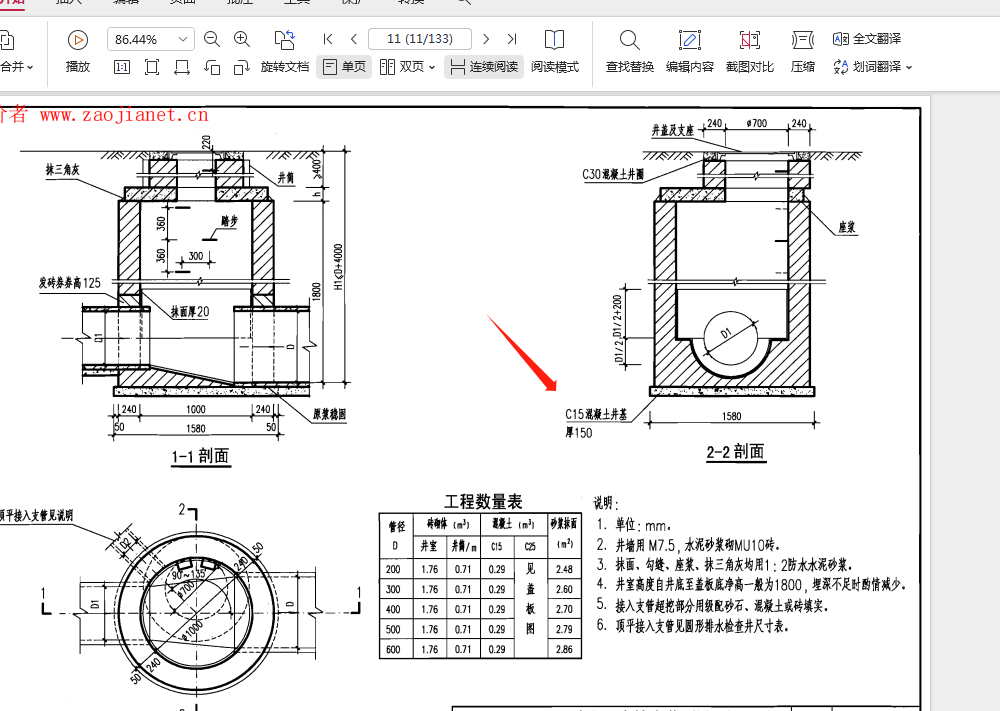
Task: Click the 井盖及支座 label
Action: click(x=672, y=130)
